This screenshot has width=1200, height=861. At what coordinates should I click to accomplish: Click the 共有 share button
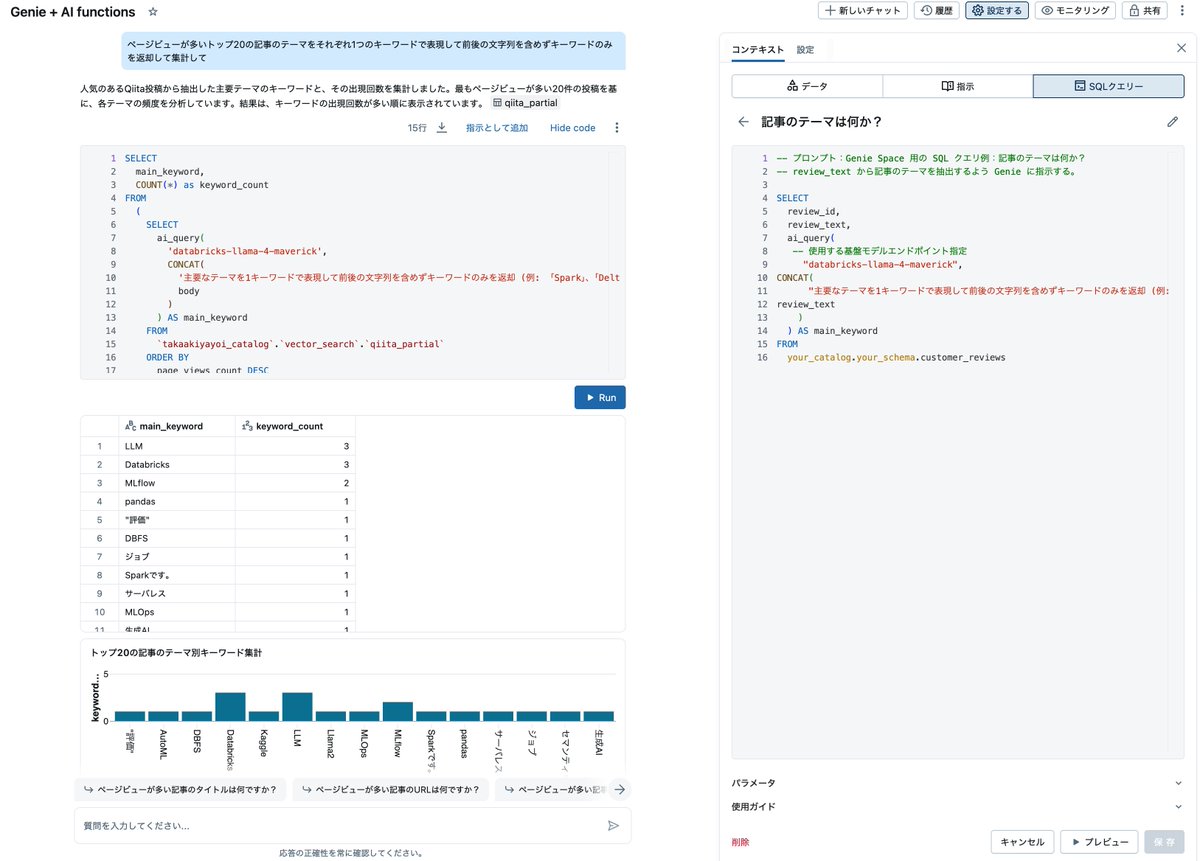1144,11
